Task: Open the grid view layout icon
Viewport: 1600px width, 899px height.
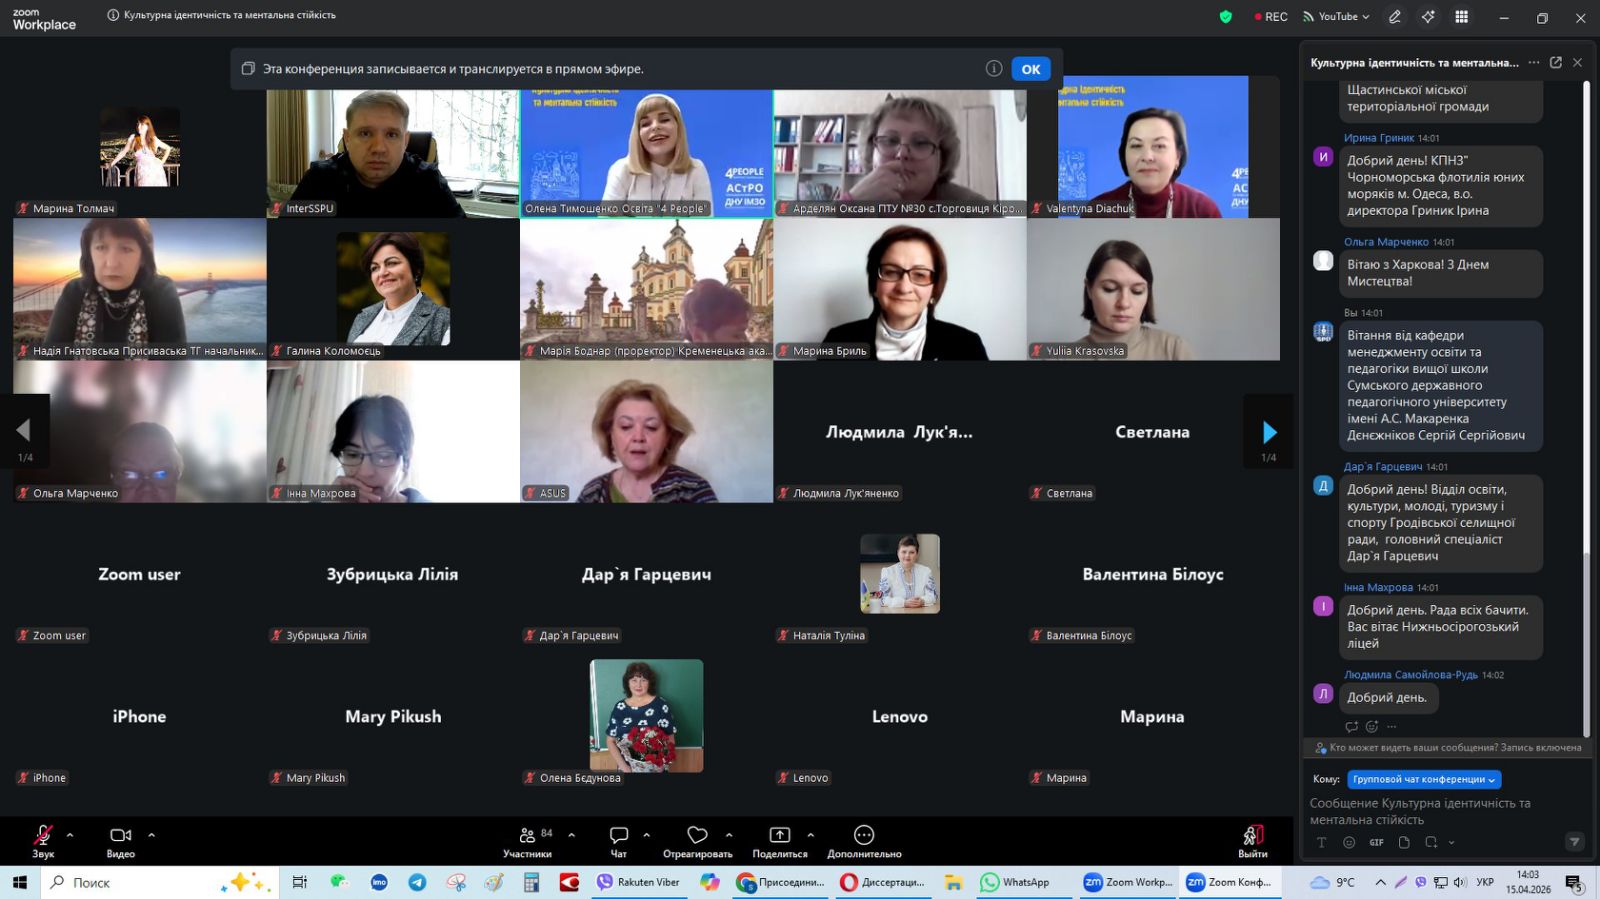Action: 1461,17
